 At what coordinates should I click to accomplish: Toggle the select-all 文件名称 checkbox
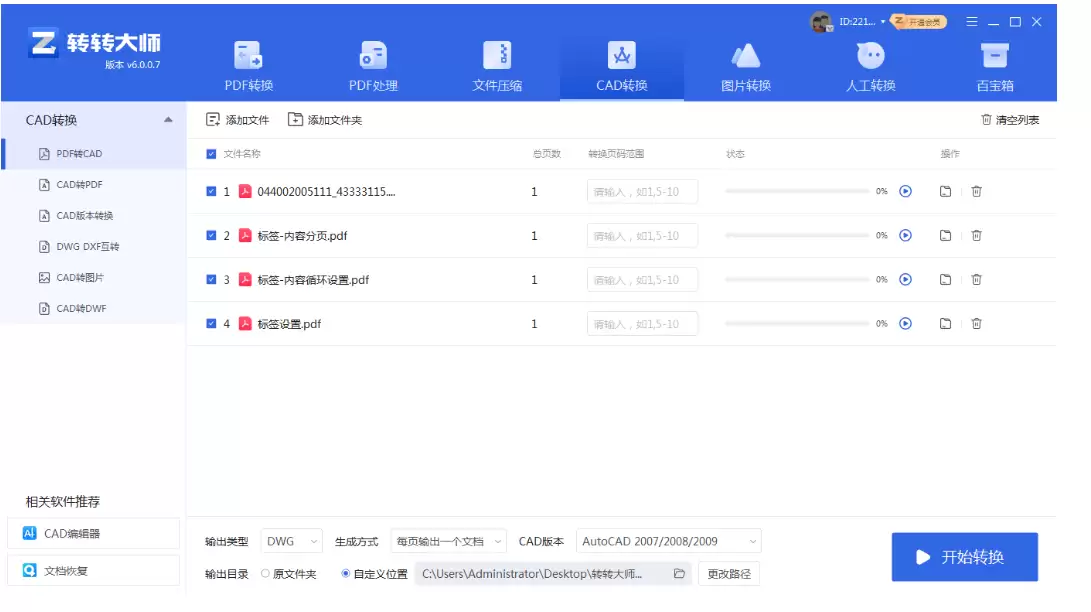tap(211, 154)
